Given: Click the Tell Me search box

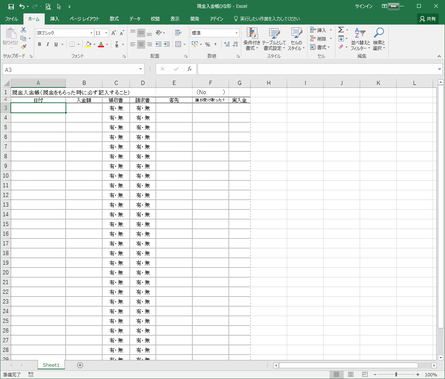Looking at the screenshot, I should point(267,19).
